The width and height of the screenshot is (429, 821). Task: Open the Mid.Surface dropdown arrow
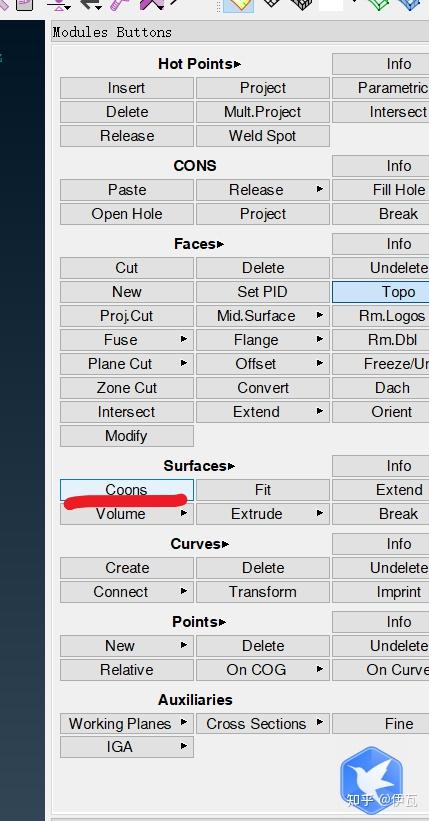320,316
